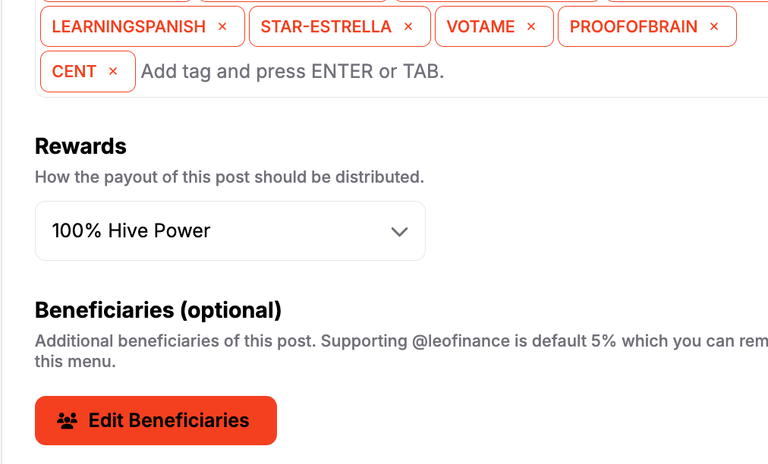Screen dimensions: 768x464
Task: Open the 100% Hive Power rewards dropdown
Action: [x=230, y=231]
